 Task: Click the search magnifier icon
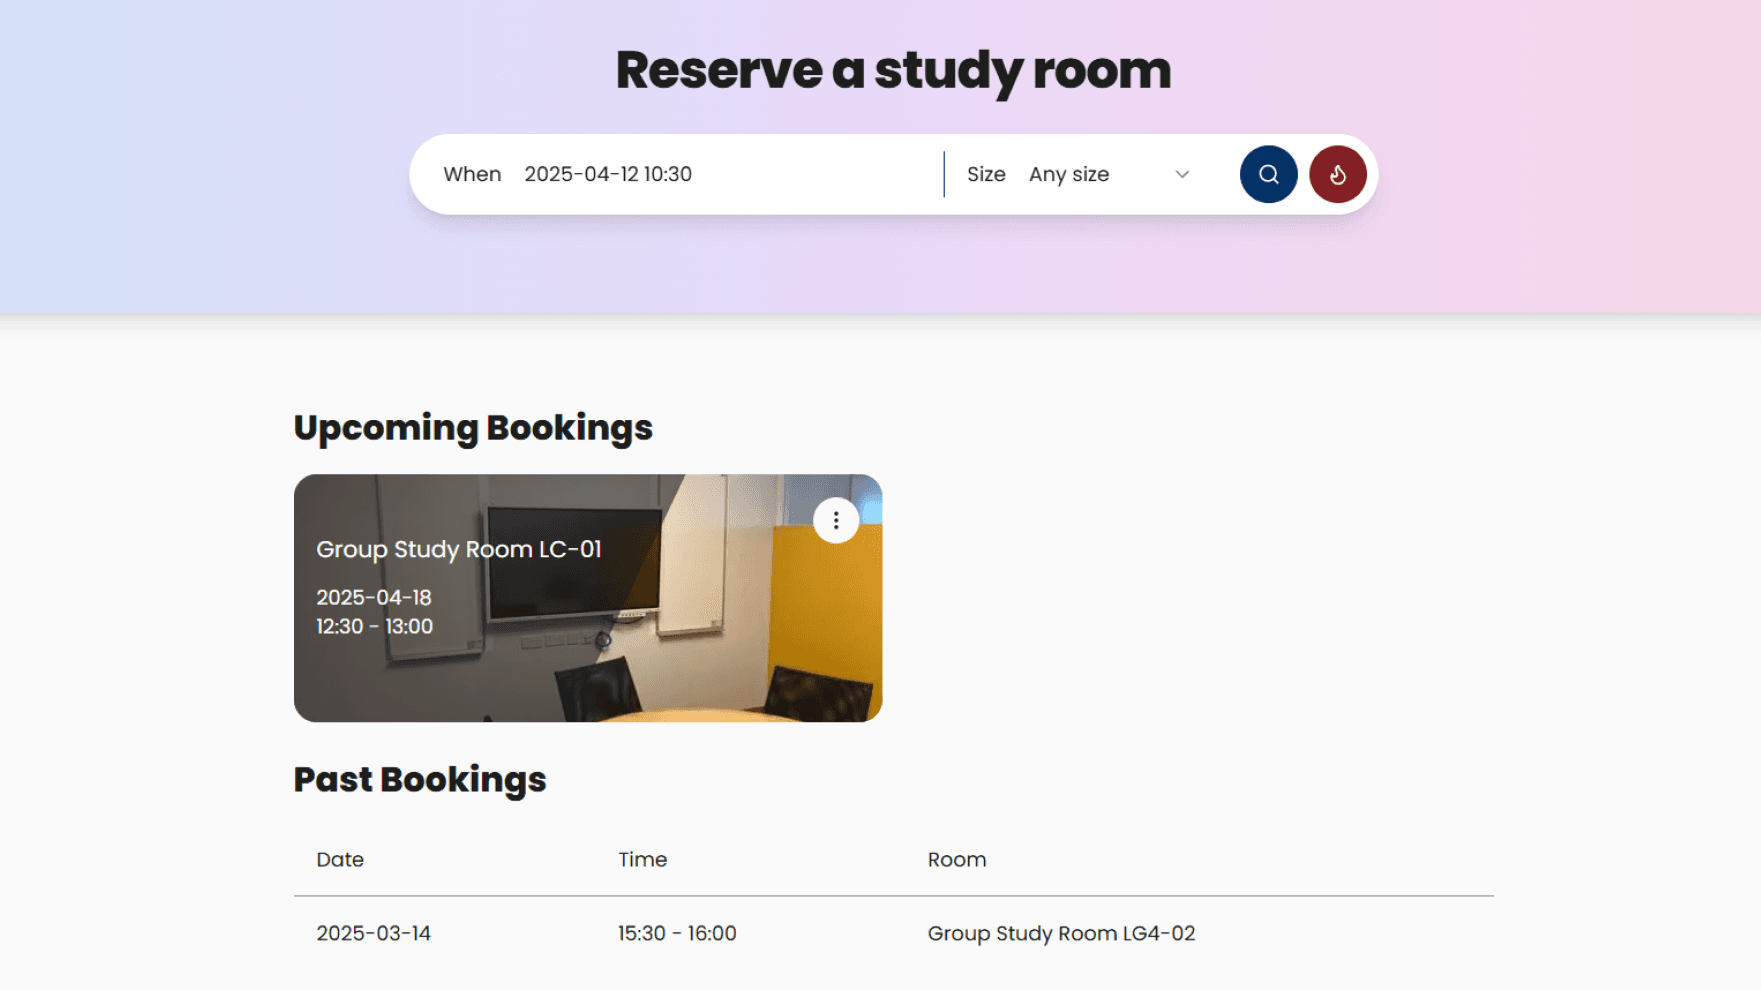(1268, 173)
